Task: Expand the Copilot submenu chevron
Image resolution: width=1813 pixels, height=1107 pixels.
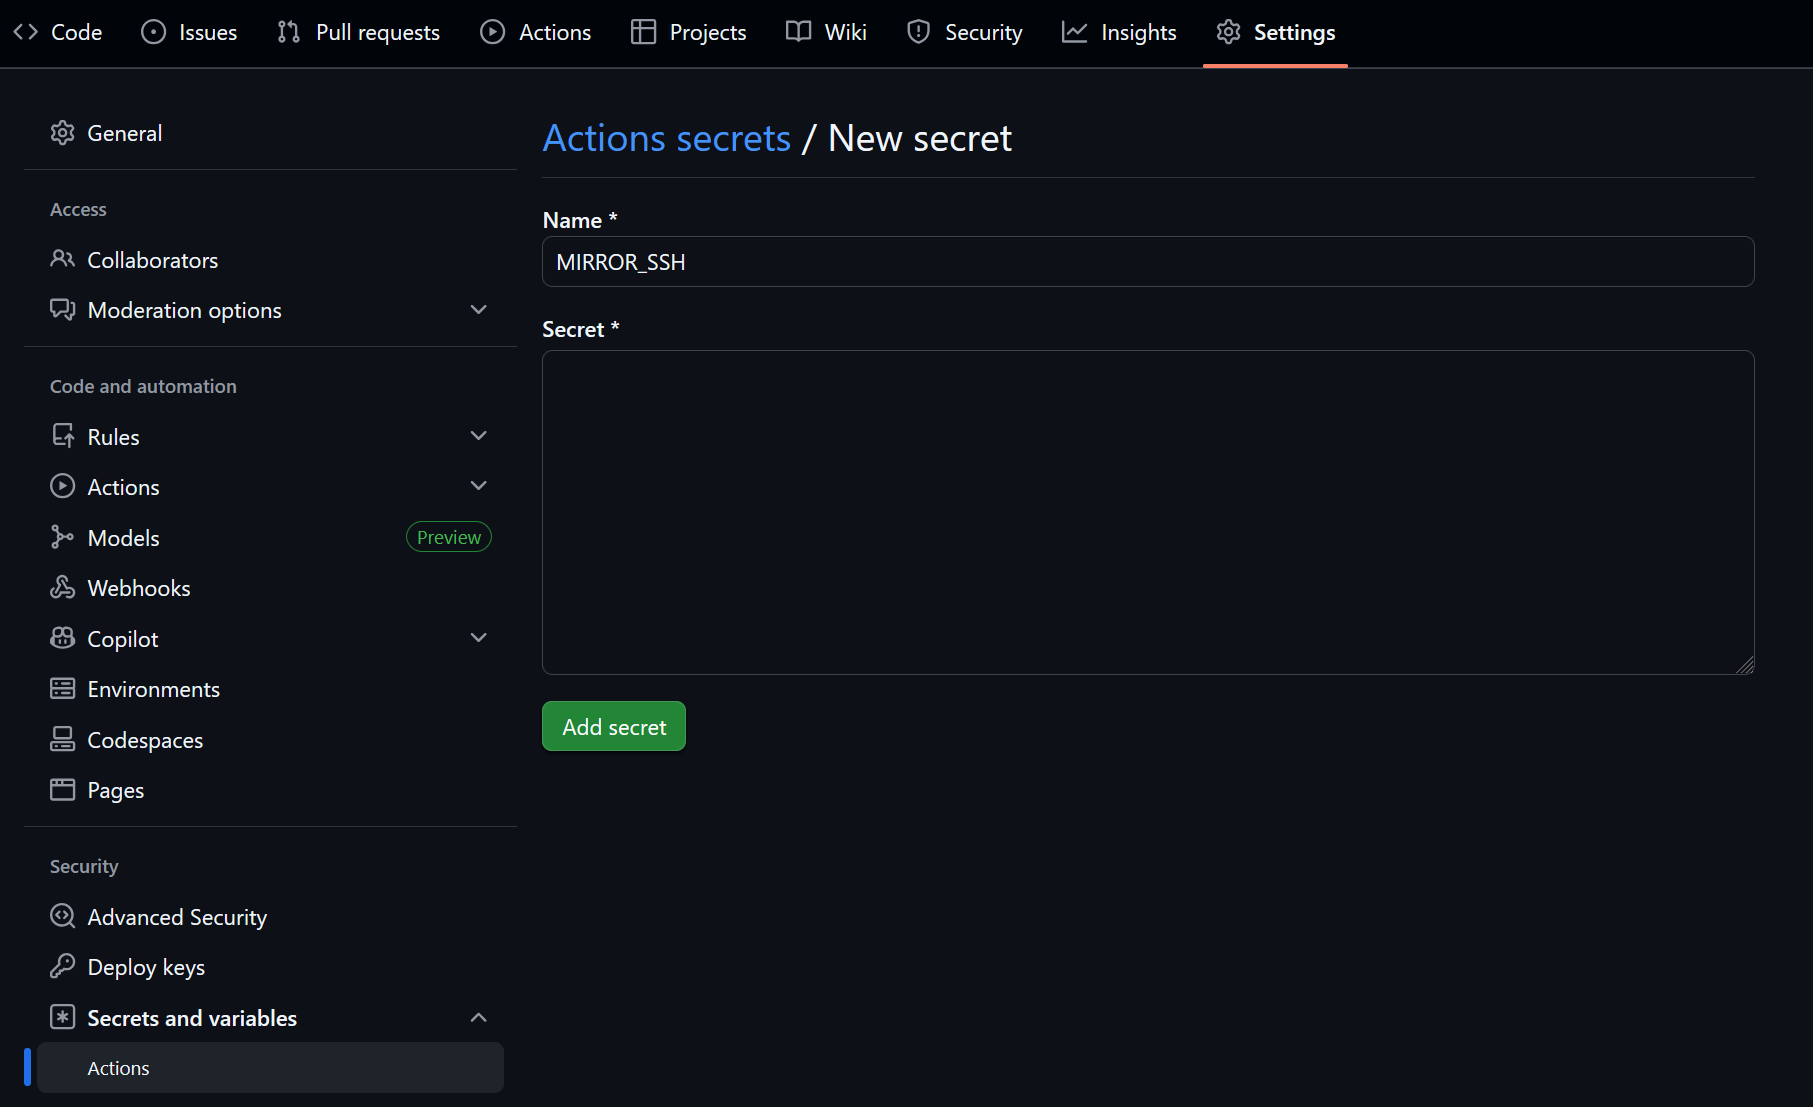Action: click(478, 638)
